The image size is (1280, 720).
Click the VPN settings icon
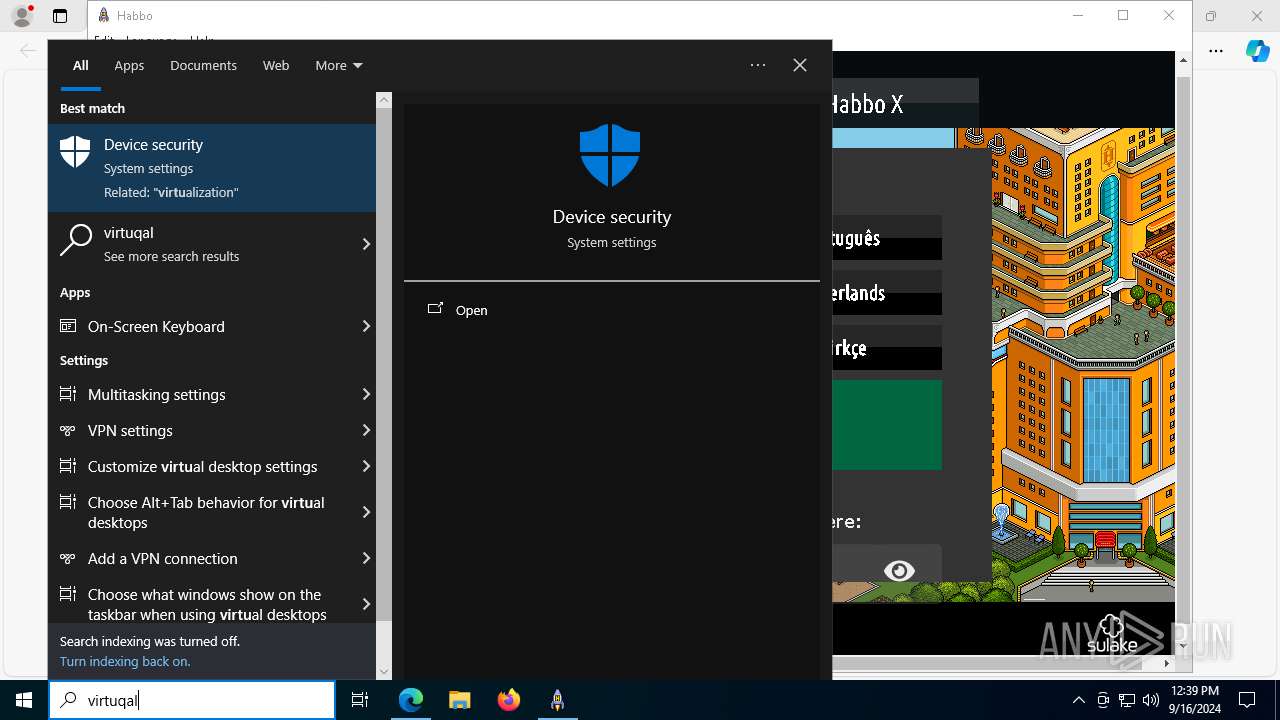pyautogui.click(x=68, y=430)
